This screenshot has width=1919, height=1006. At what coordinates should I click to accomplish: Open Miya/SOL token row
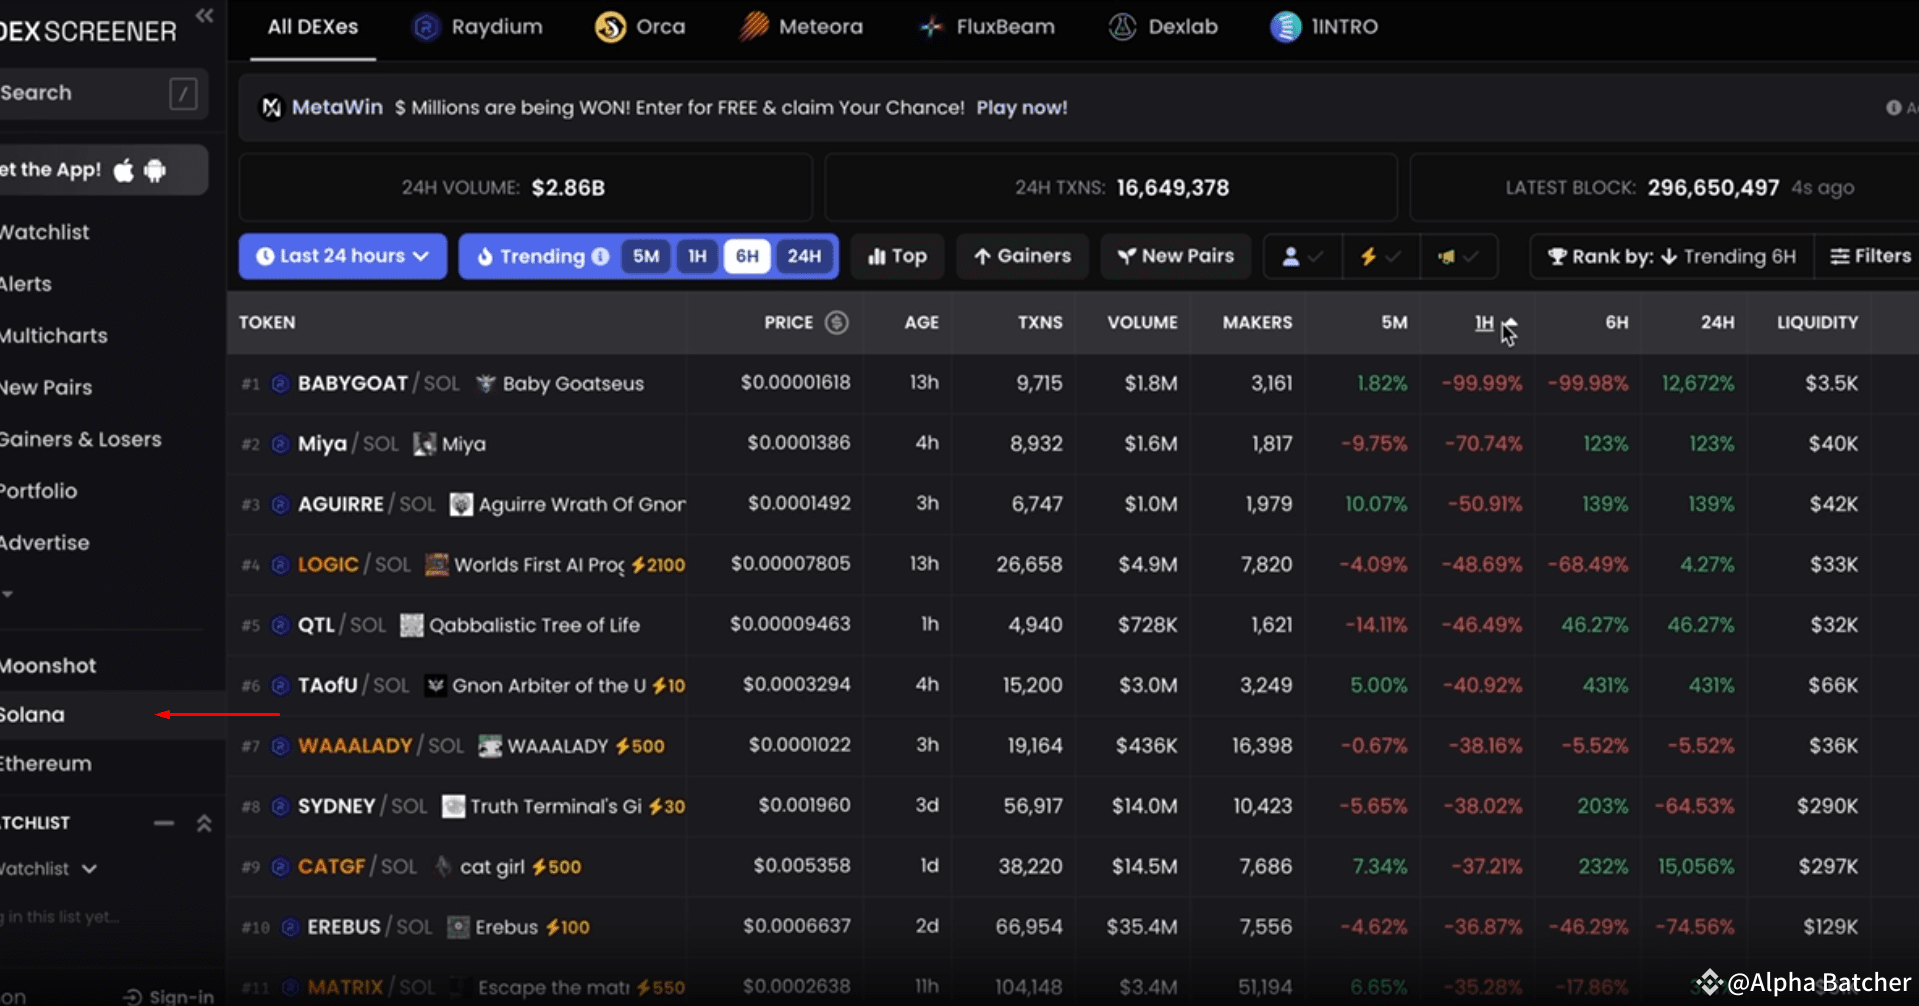1072,444
